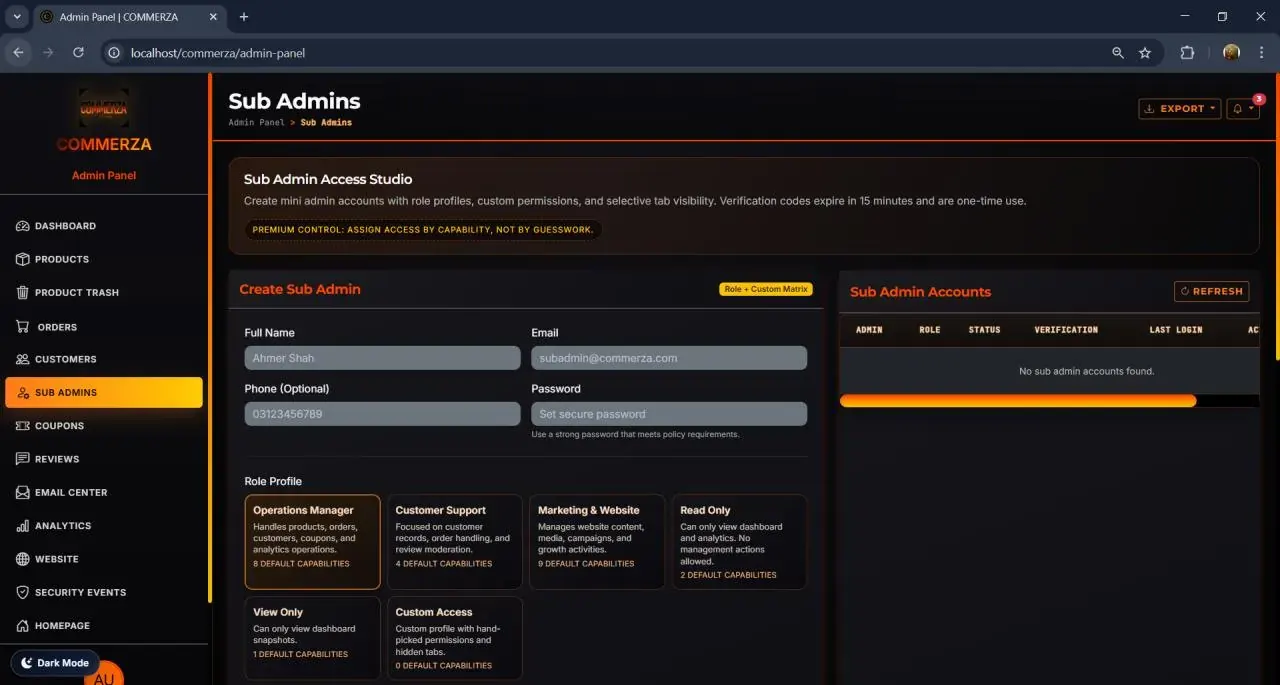Click the browser back arrow

coord(18,53)
